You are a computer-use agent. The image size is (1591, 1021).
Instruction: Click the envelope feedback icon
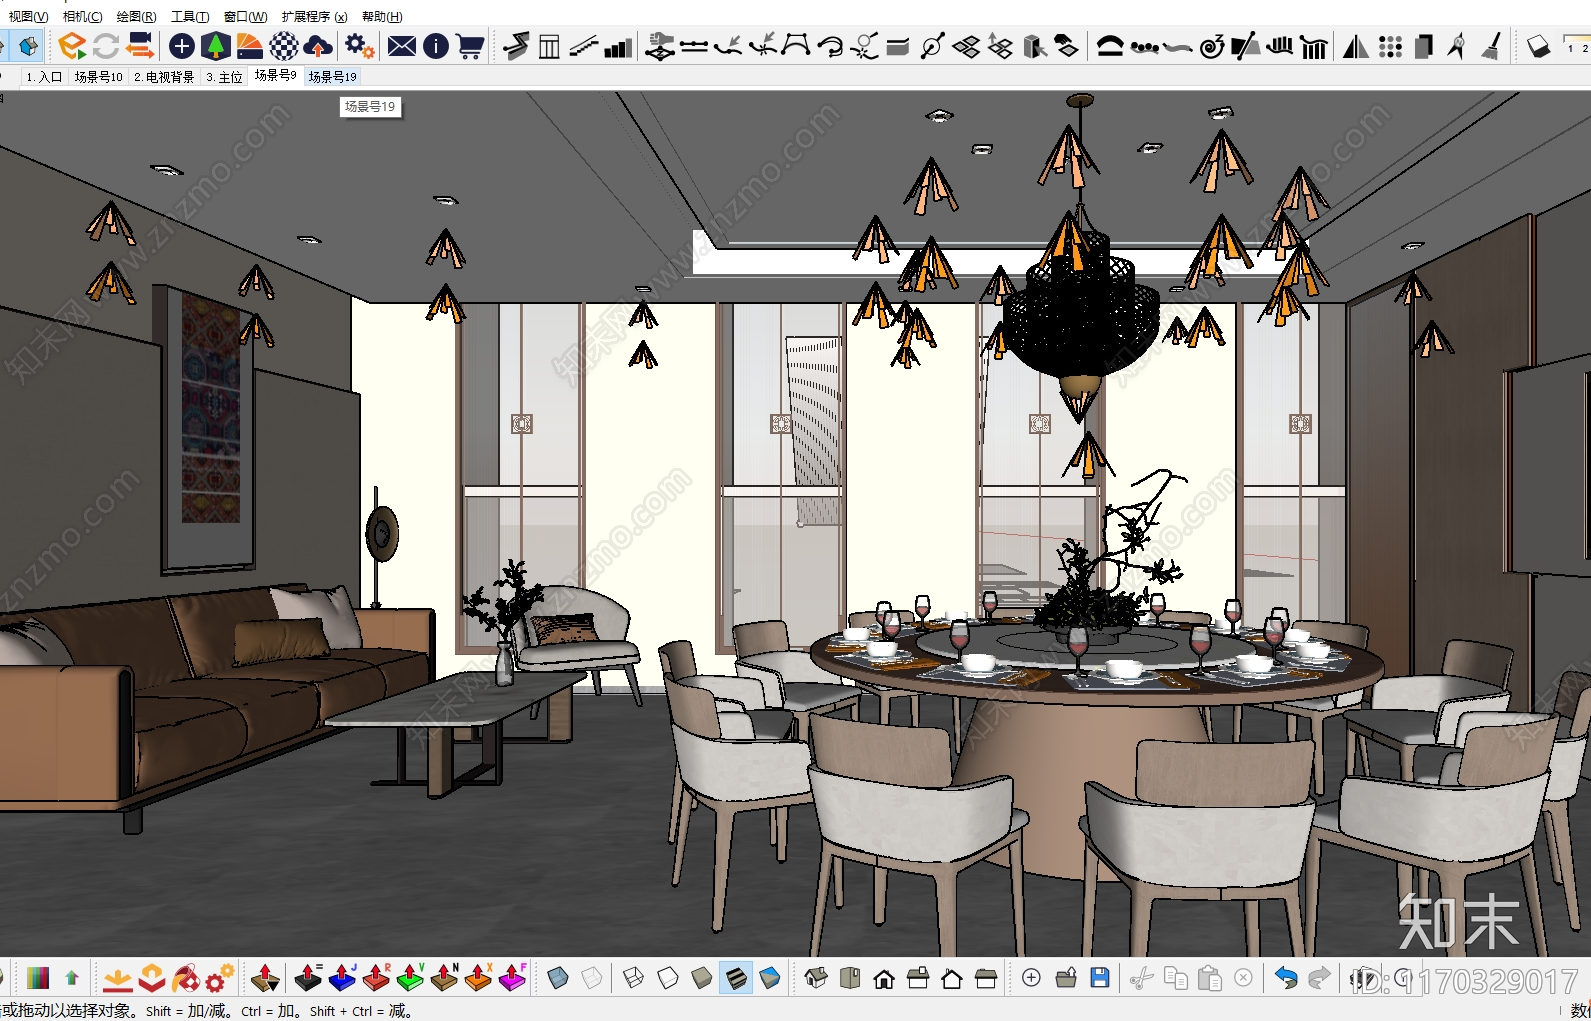[x=402, y=46]
